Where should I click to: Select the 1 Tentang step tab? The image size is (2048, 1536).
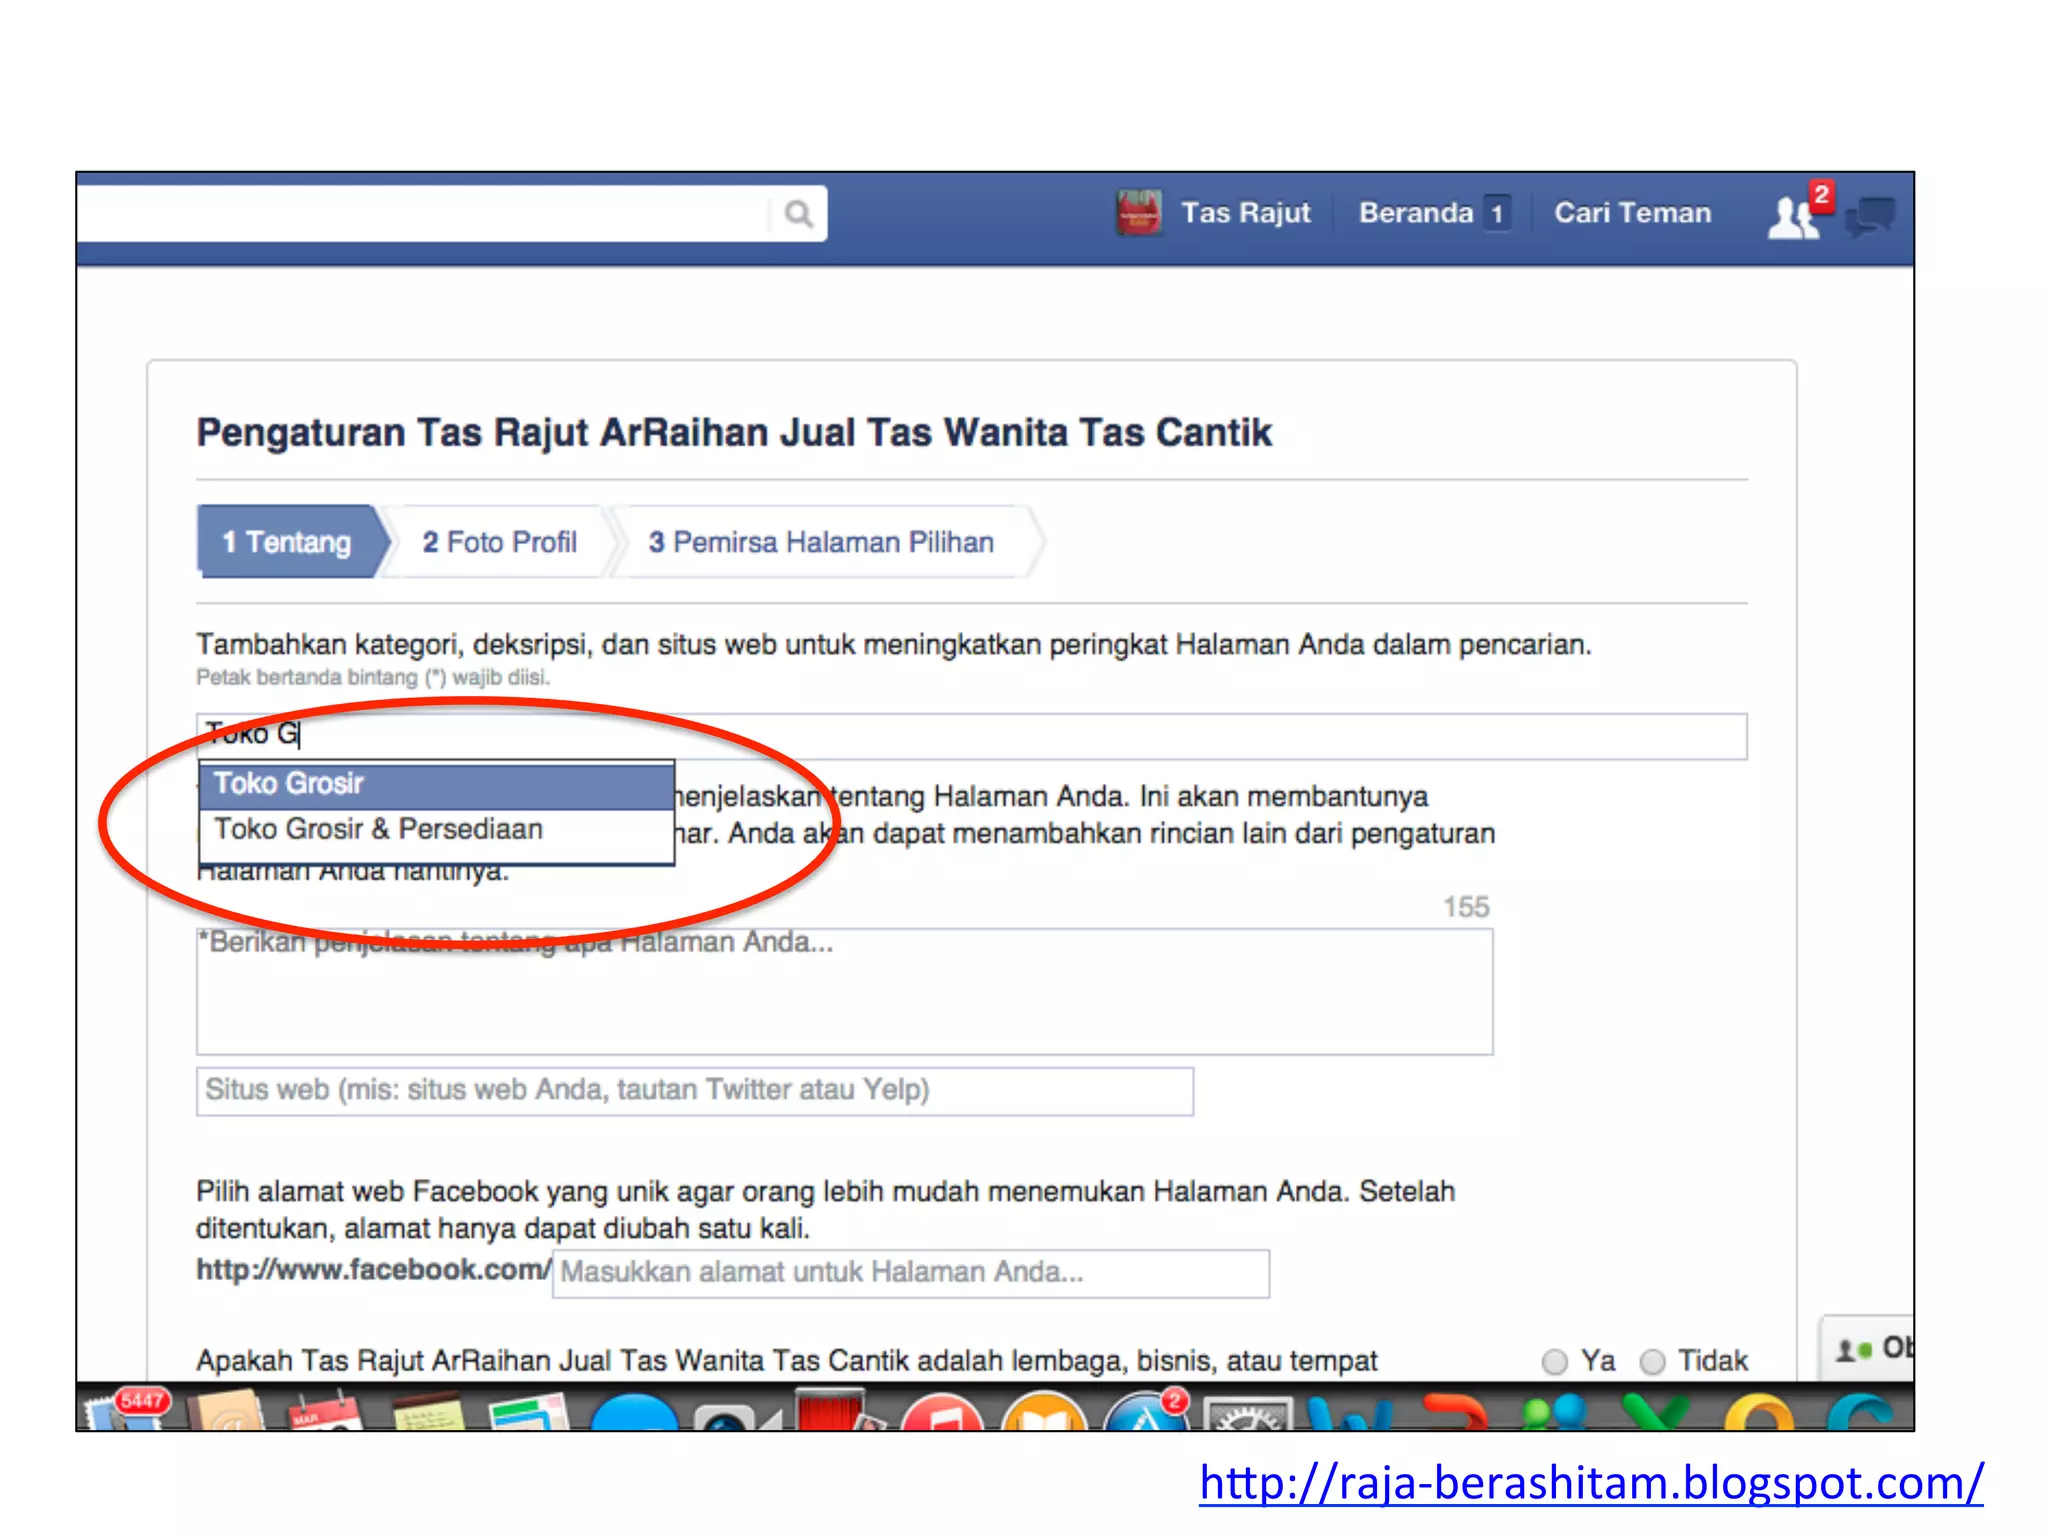pos(290,541)
